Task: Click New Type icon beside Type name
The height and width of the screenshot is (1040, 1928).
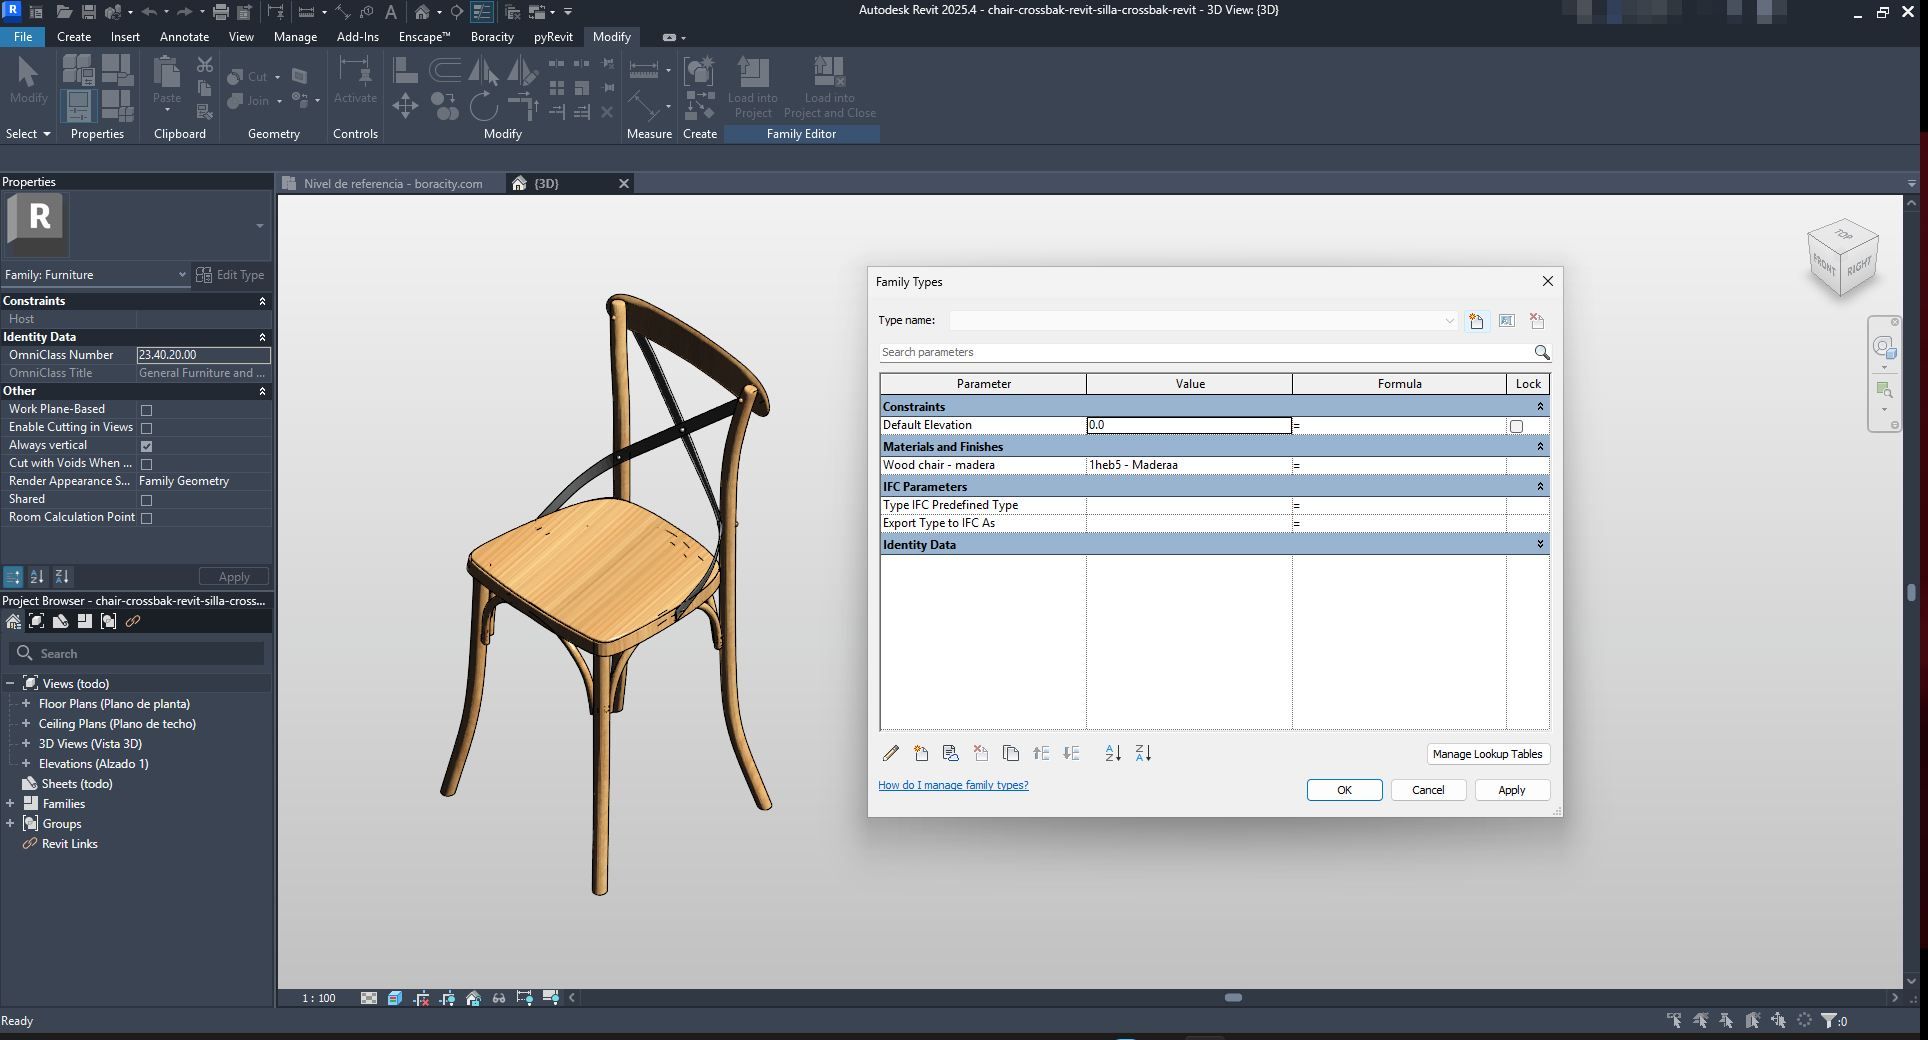Action: point(1476,321)
